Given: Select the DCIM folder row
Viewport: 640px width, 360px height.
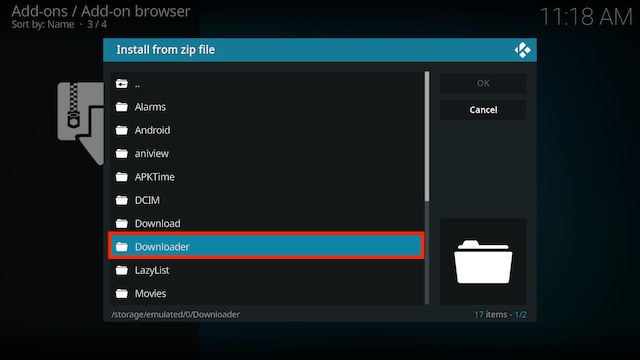Looking at the screenshot, I should (x=267, y=200).
